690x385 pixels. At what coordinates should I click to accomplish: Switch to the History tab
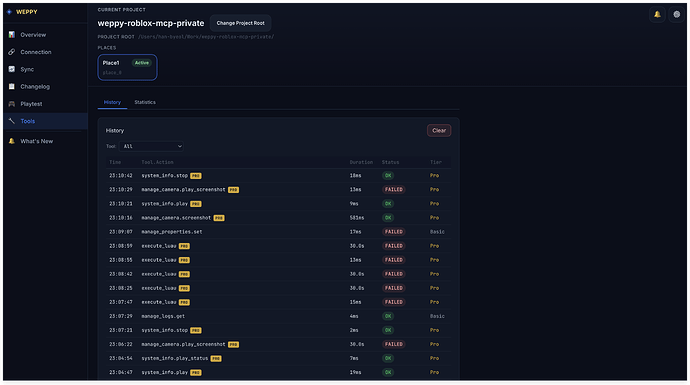pos(112,102)
